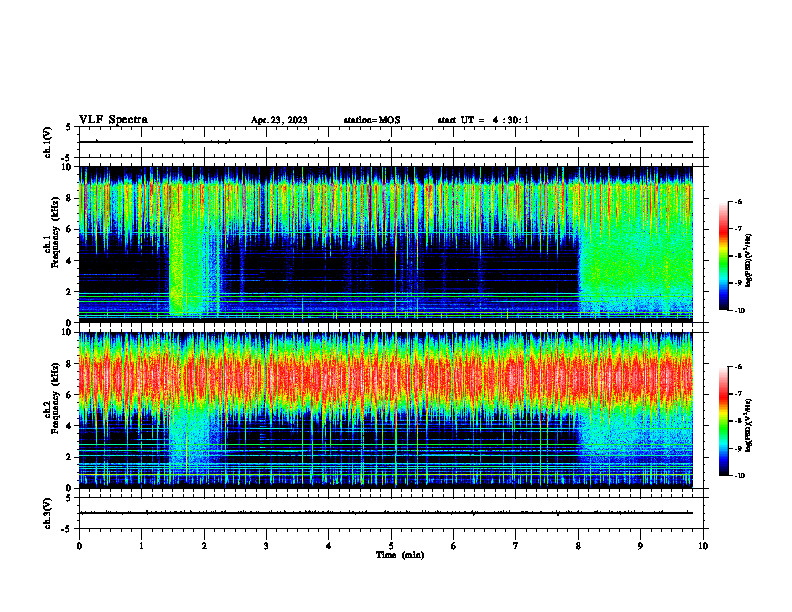This screenshot has width=792, height=612.
Task: Click the "0" tick on the time axis
Action: coord(79,546)
